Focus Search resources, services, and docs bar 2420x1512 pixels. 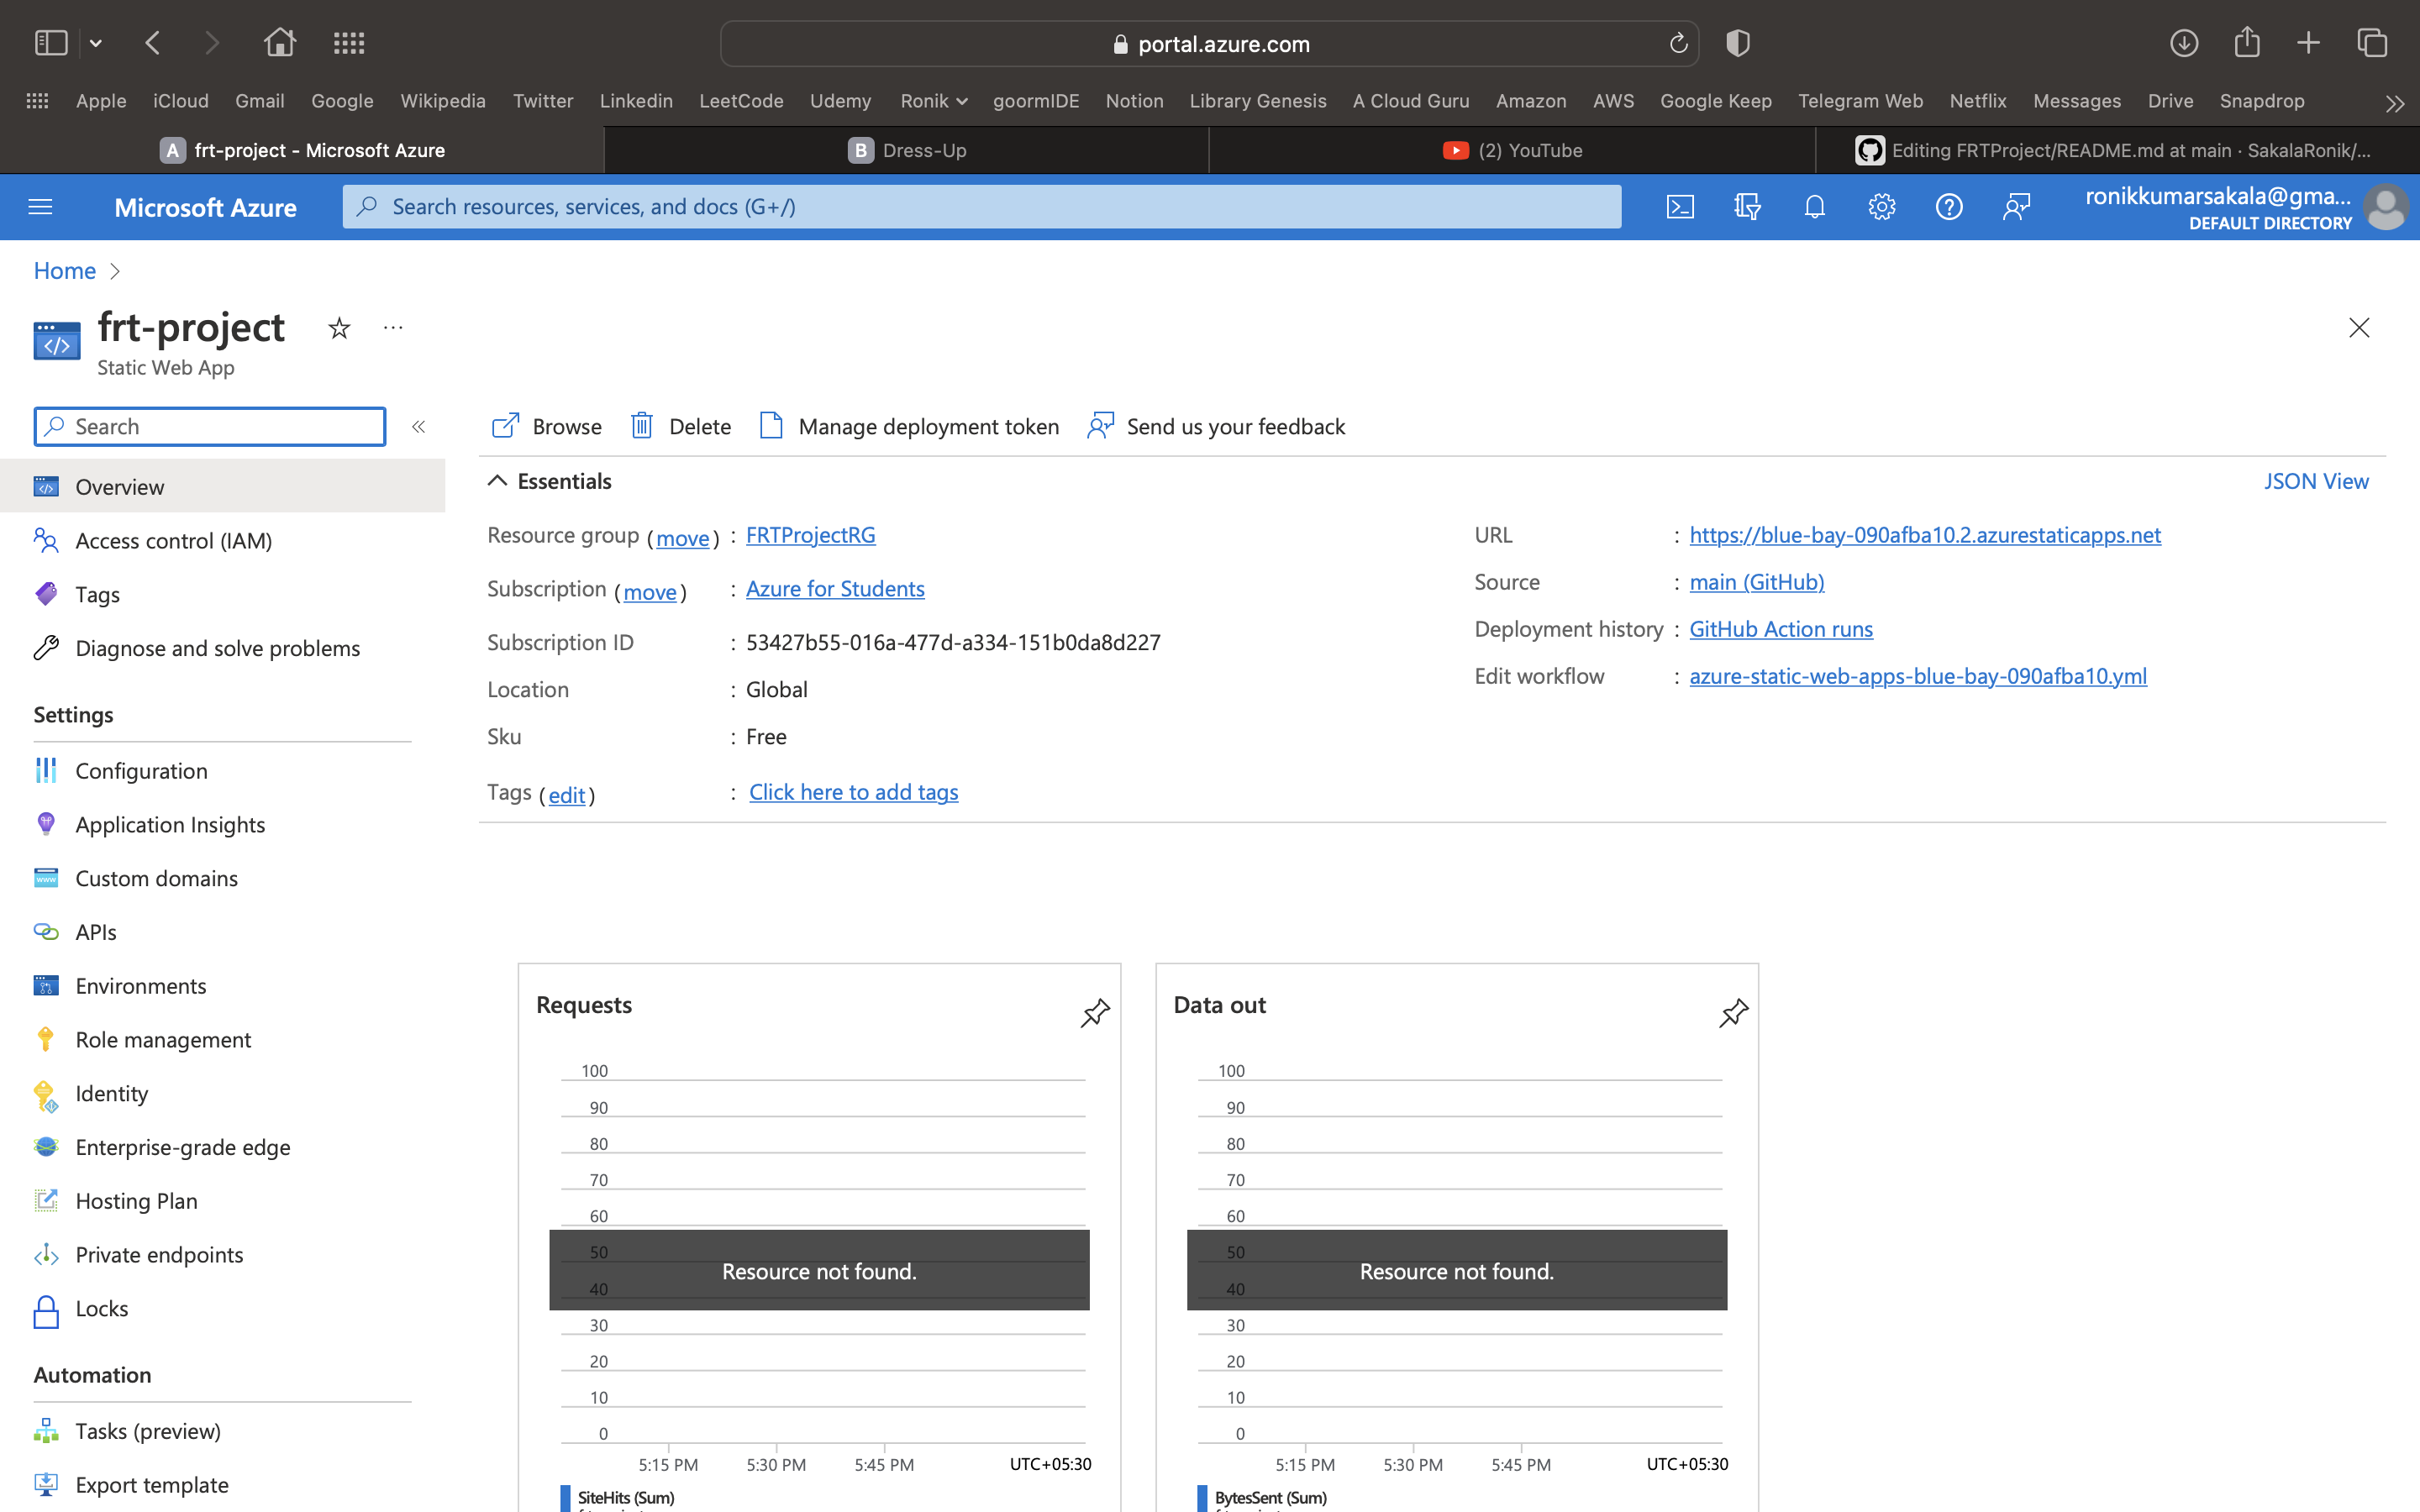pyautogui.click(x=982, y=207)
